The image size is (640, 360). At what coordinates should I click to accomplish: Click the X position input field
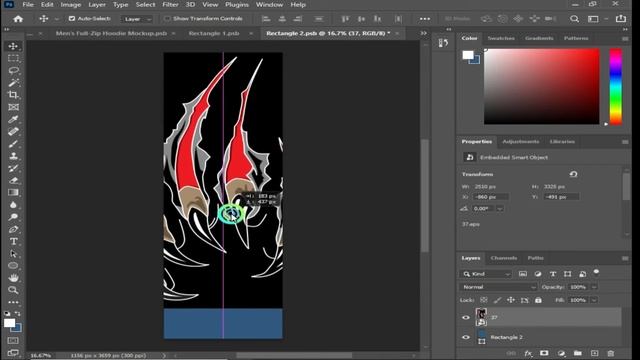click(x=490, y=197)
